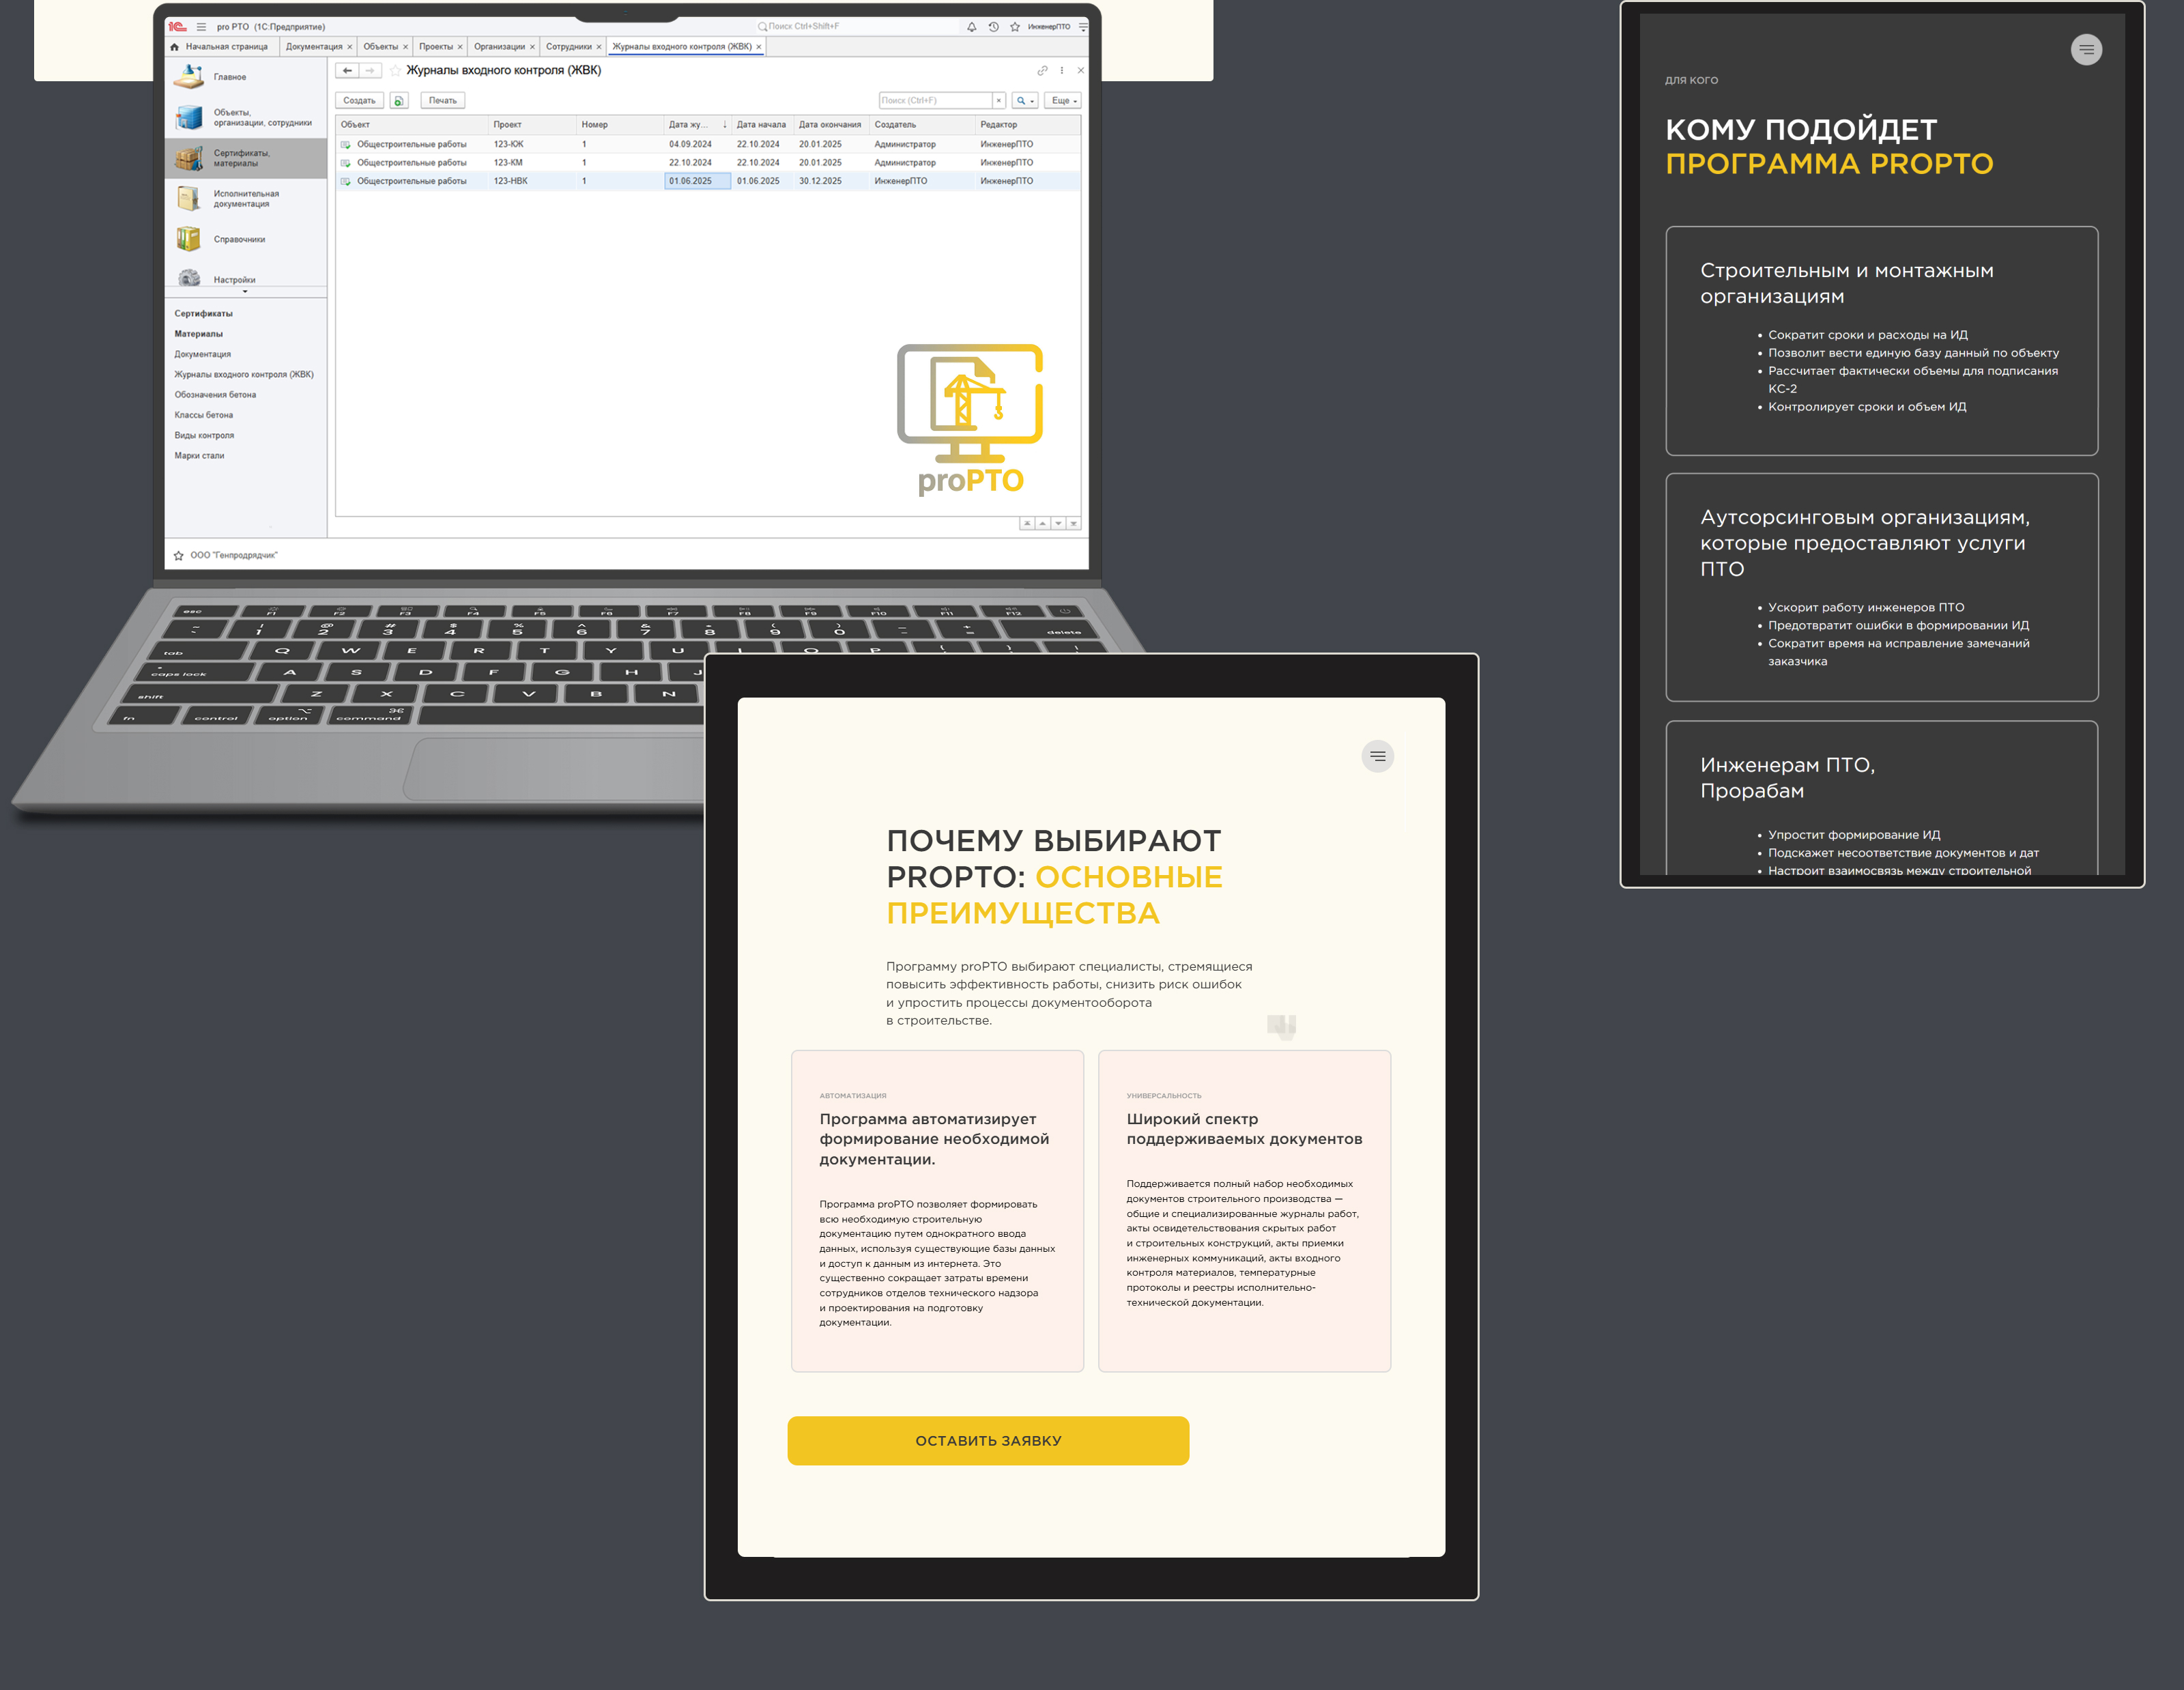
Task: Expand the Еще dropdown button
Action: 1062,101
